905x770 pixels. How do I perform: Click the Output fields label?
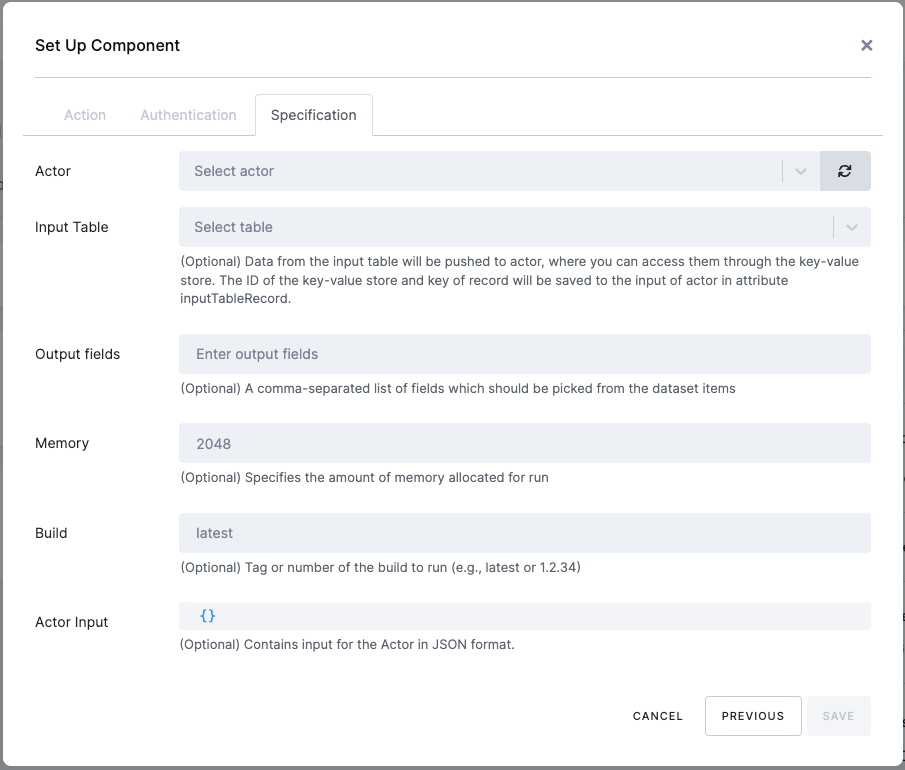coord(77,355)
